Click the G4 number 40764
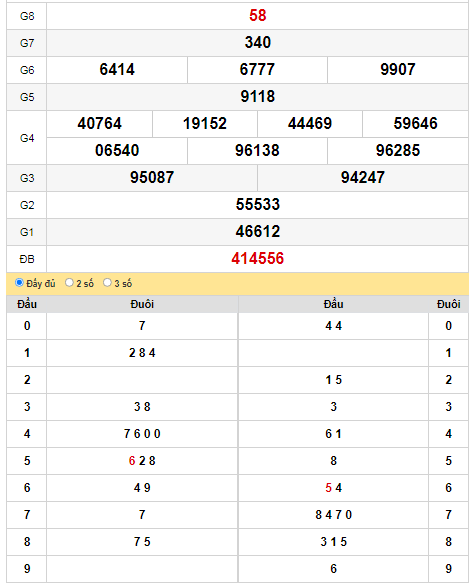Screen dimensions: 473x587 coord(100,124)
